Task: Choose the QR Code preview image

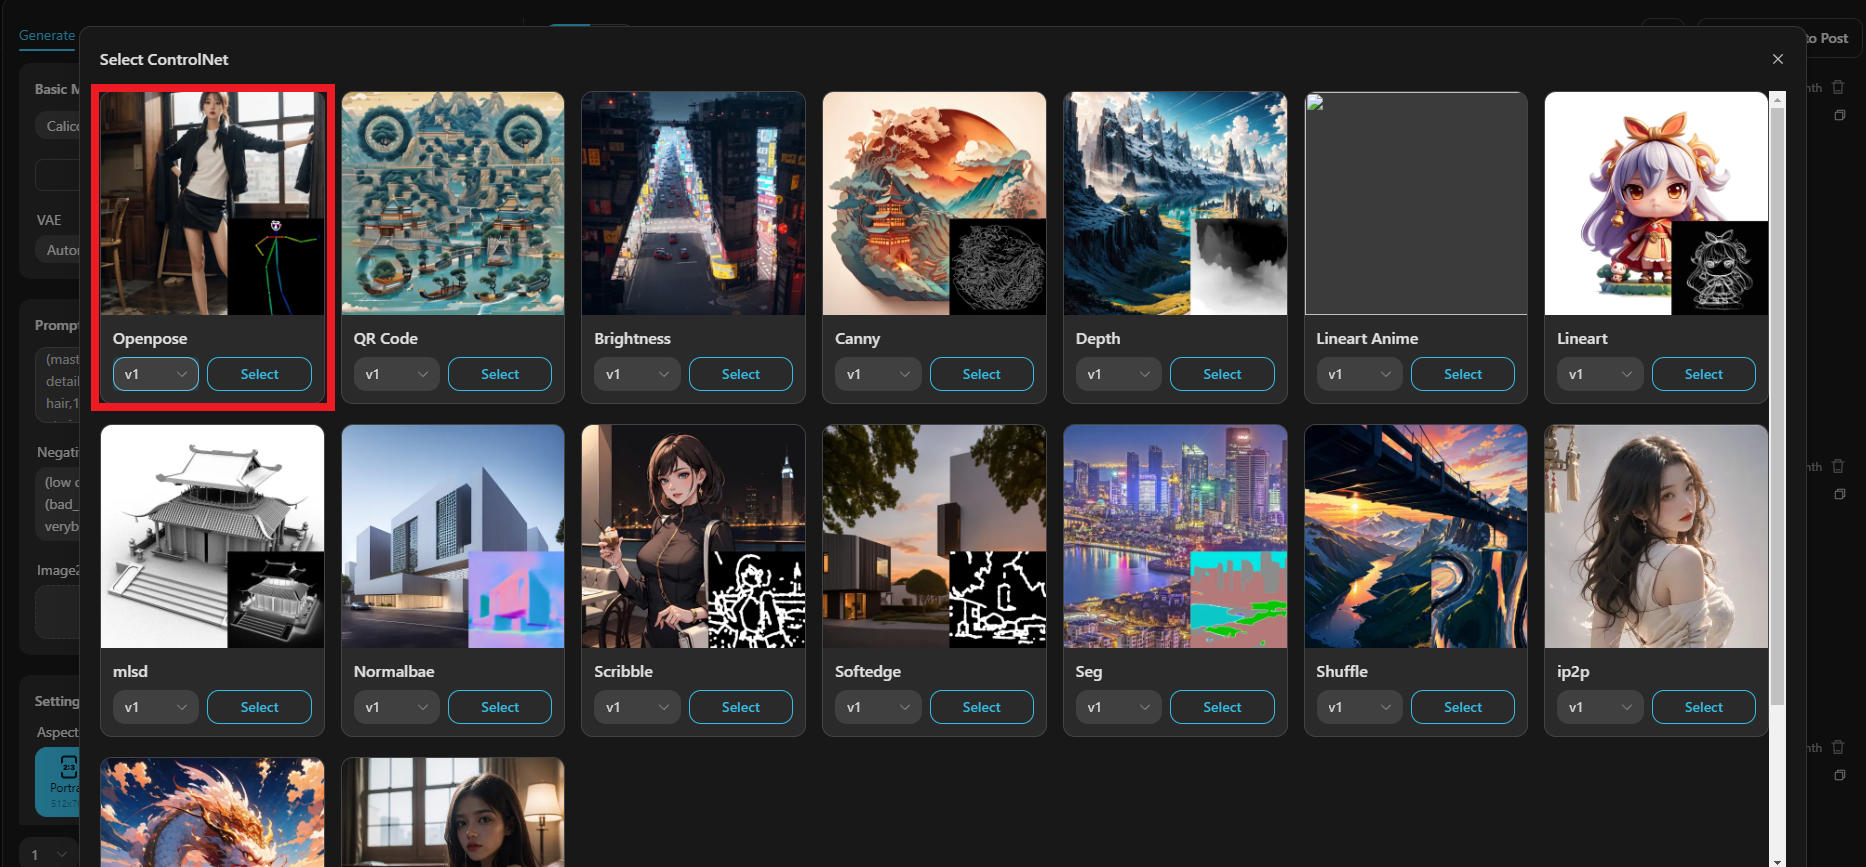Action: (x=452, y=204)
